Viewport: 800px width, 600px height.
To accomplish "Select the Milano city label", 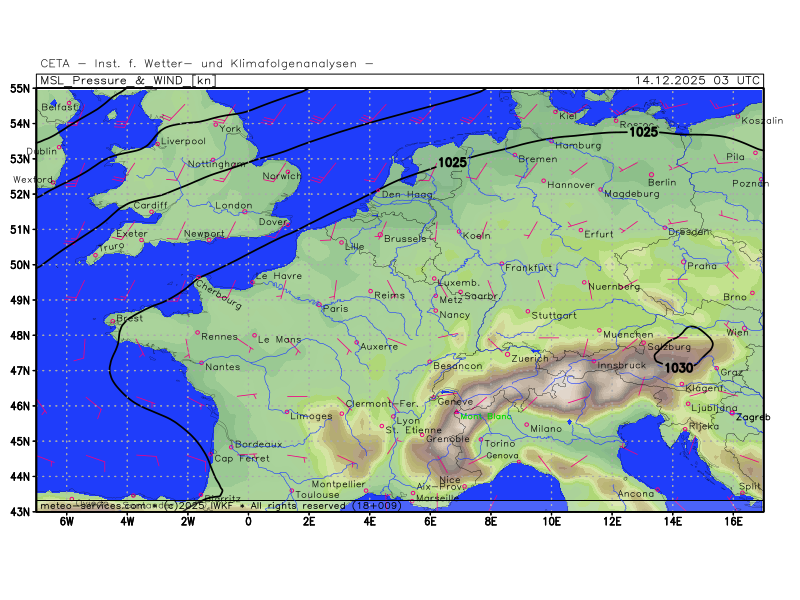I will click(x=546, y=428).
